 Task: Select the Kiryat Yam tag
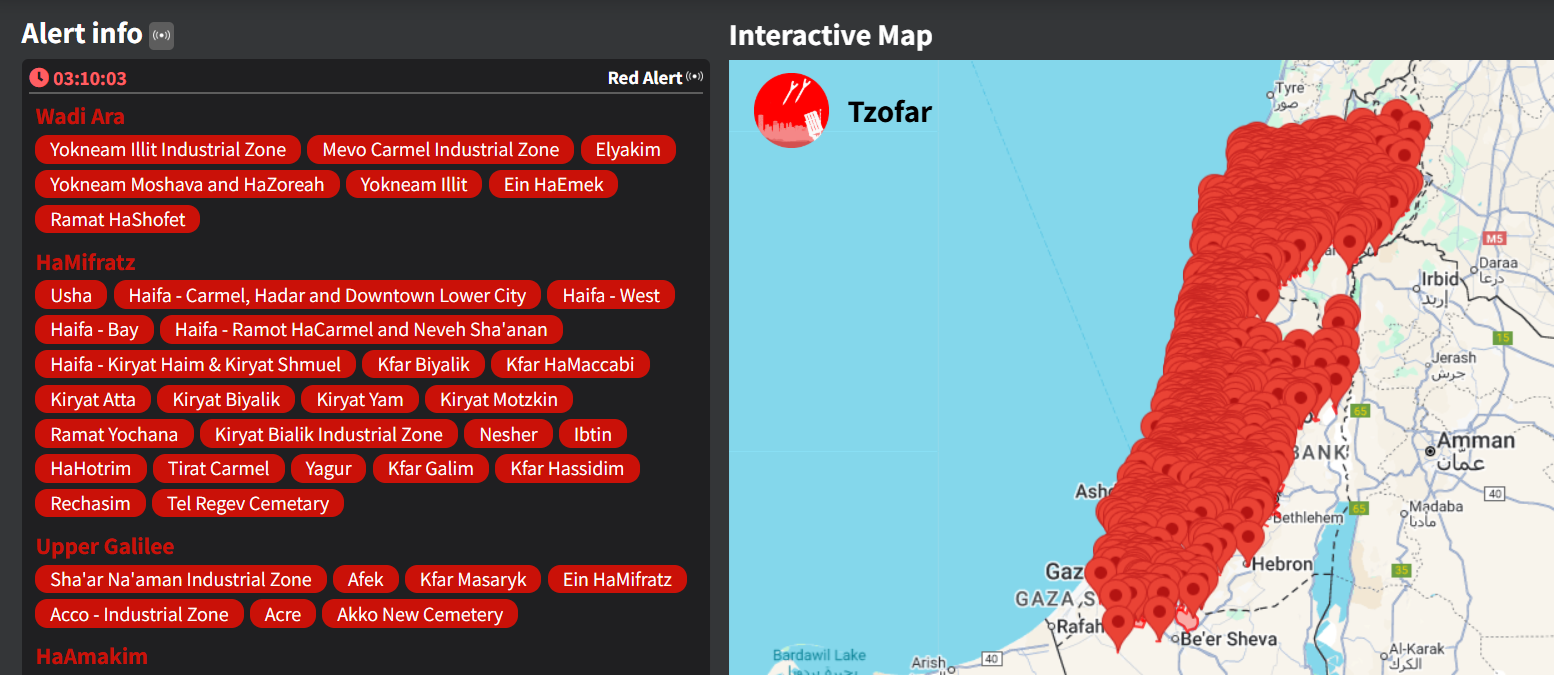pyautogui.click(x=360, y=399)
